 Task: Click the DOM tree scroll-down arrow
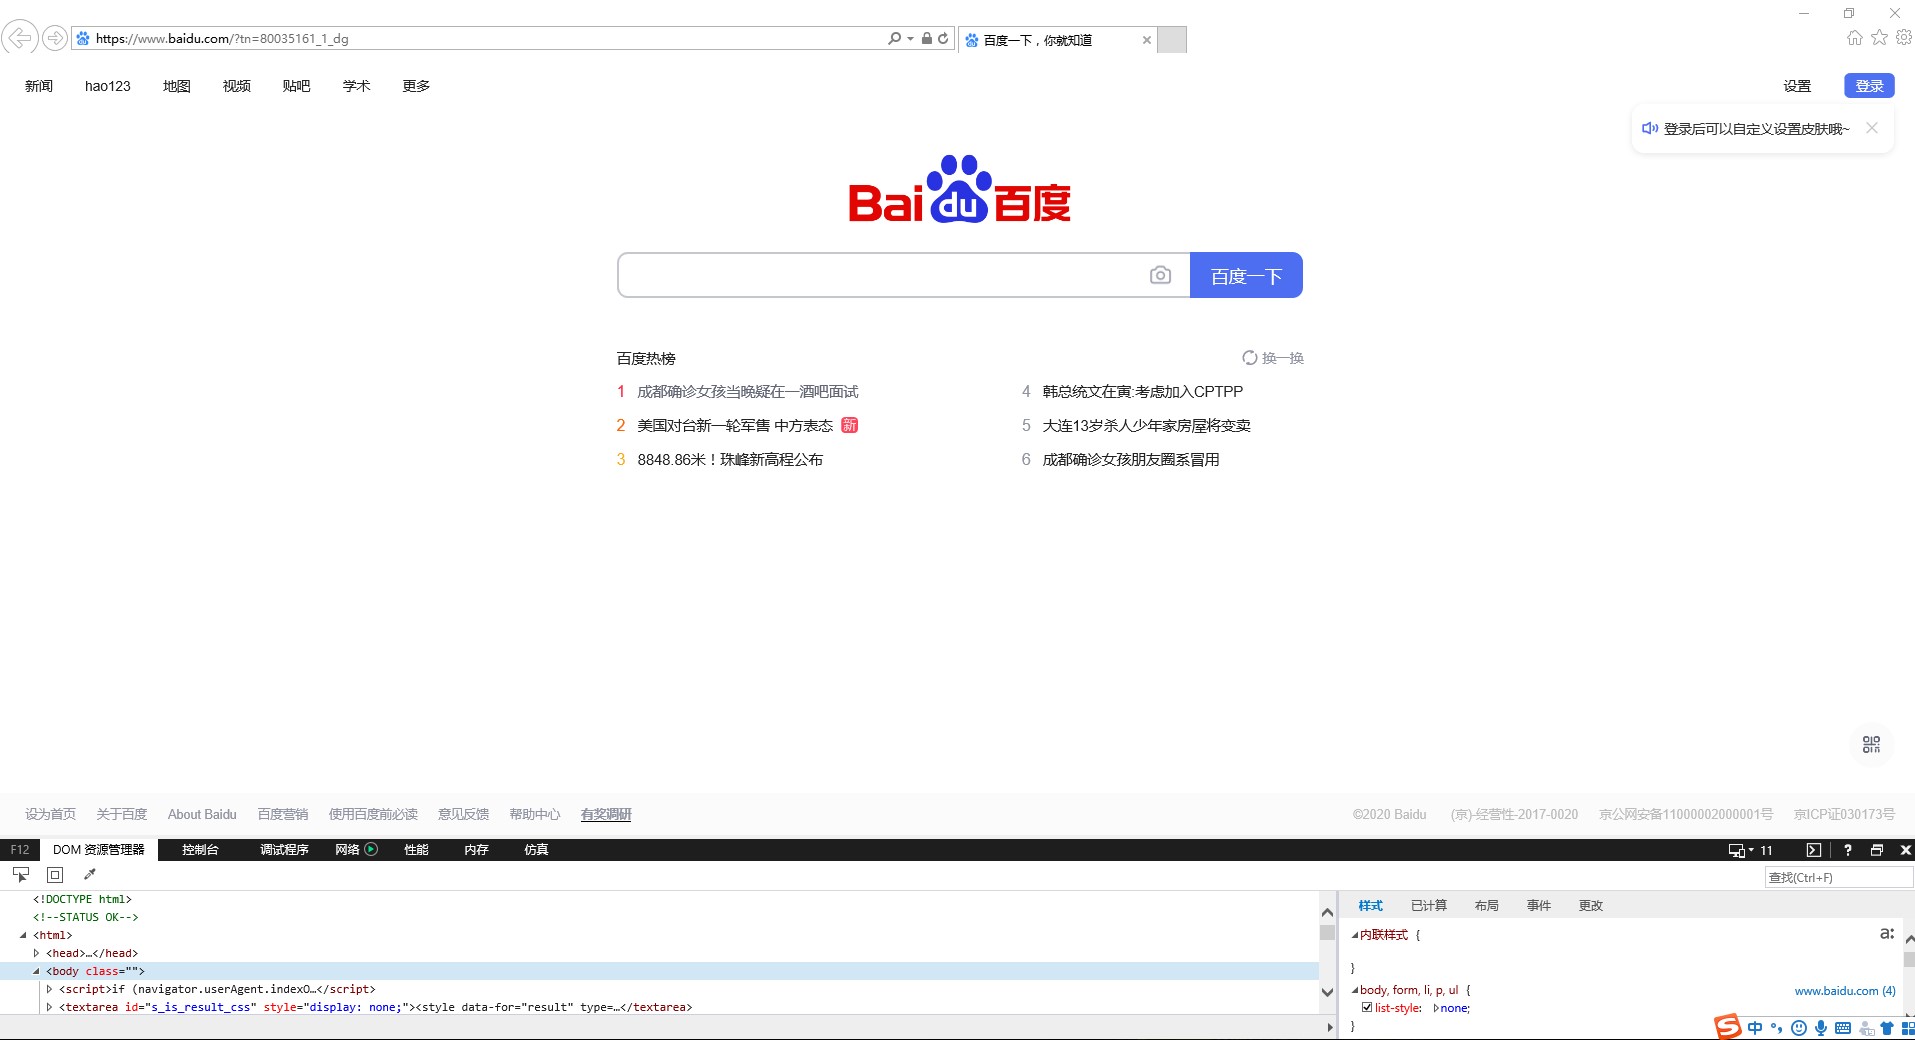tap(1327, 992)
